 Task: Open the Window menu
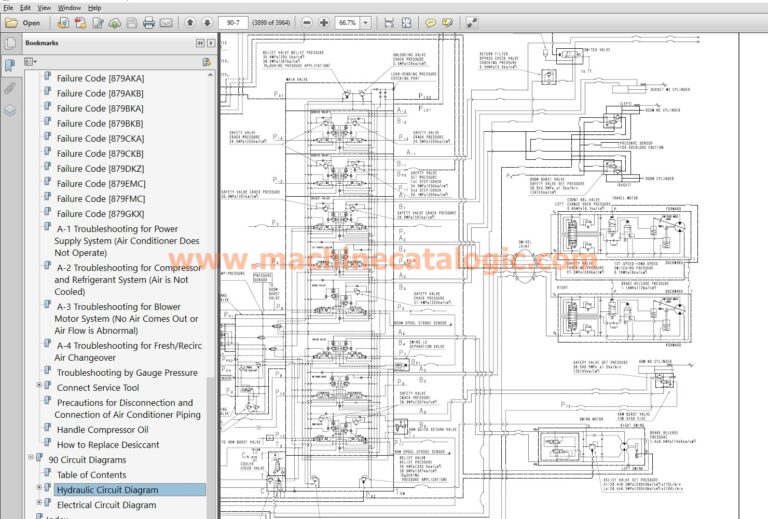70,8
